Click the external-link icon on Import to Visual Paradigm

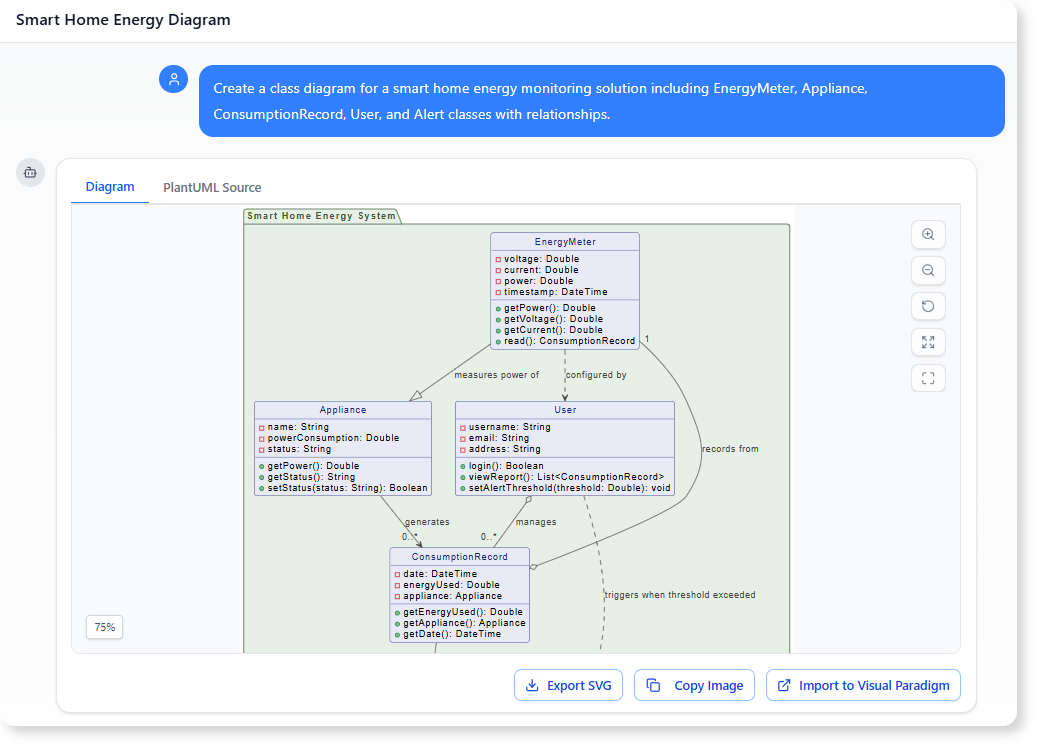[783, 685]
